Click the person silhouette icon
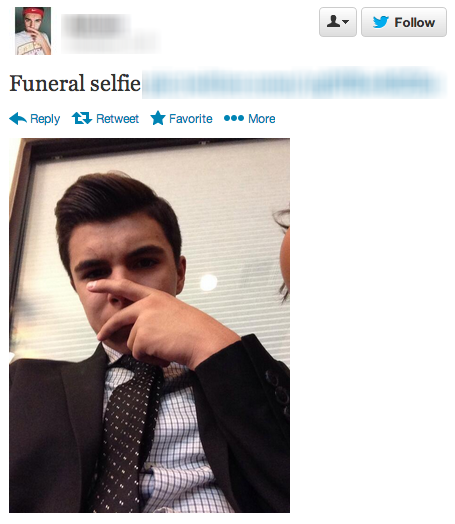The width and height of the screenshot is (455, 524). click(x=333, y=22)
